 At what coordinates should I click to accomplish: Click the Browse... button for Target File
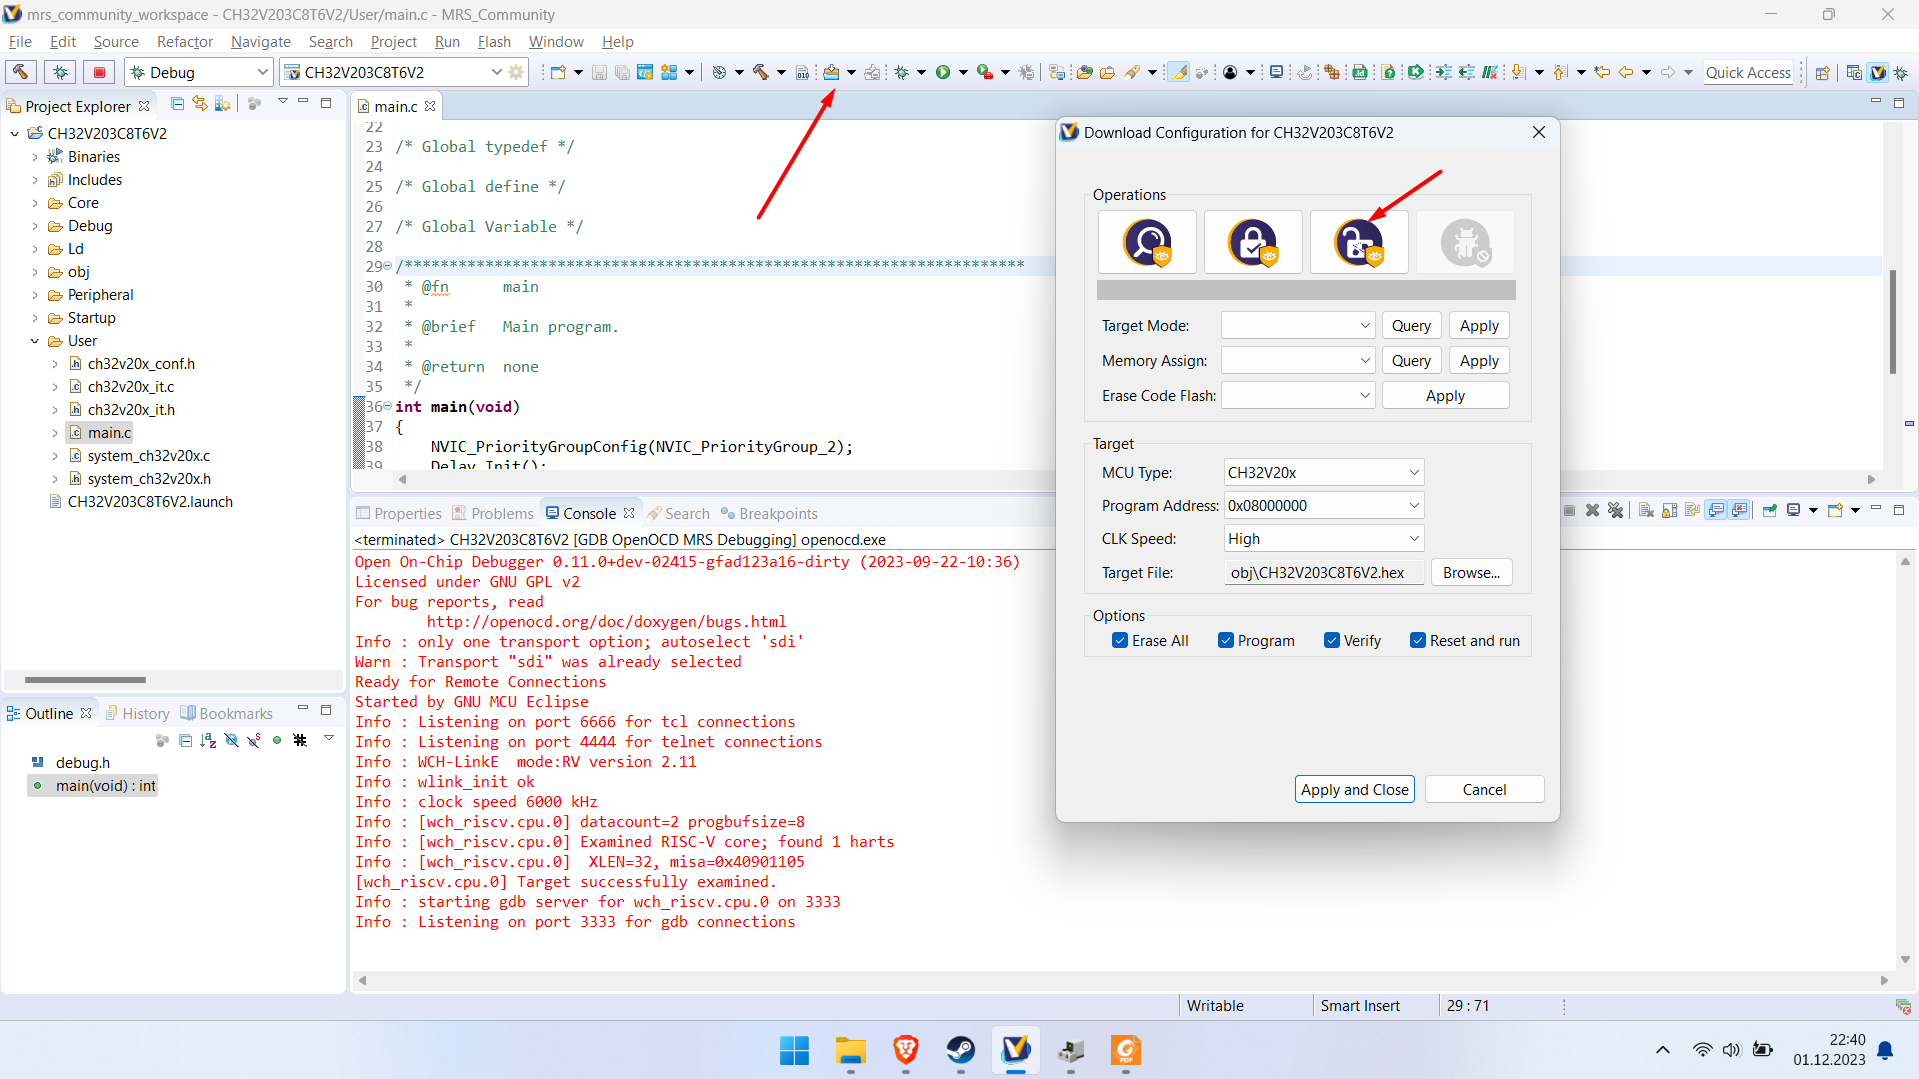(x=1471, y=572)
